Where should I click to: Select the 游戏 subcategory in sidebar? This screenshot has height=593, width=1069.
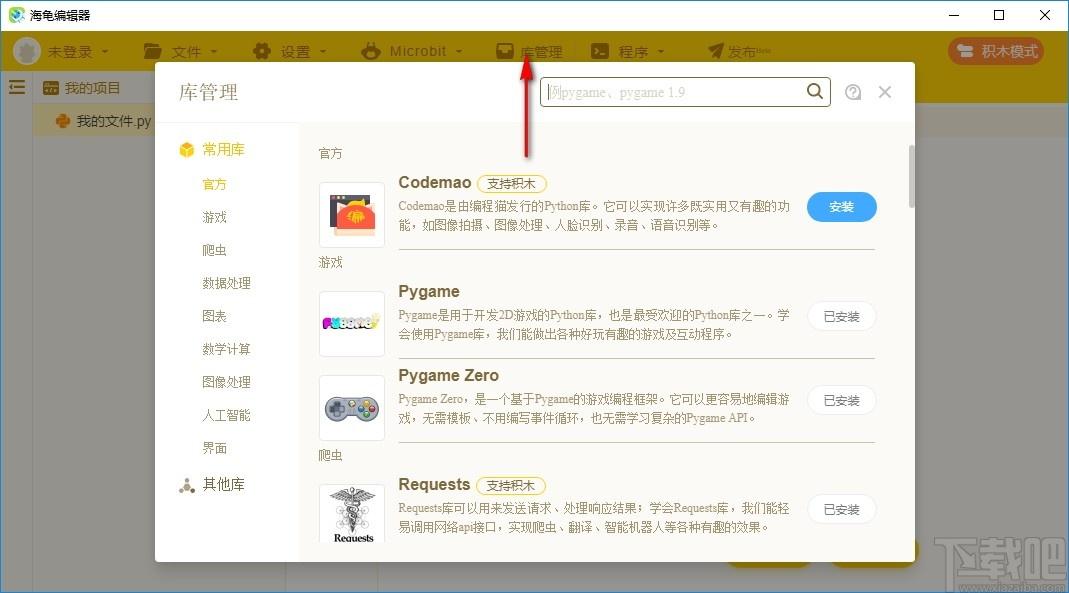pyautogui.click(x=214, y=217)
